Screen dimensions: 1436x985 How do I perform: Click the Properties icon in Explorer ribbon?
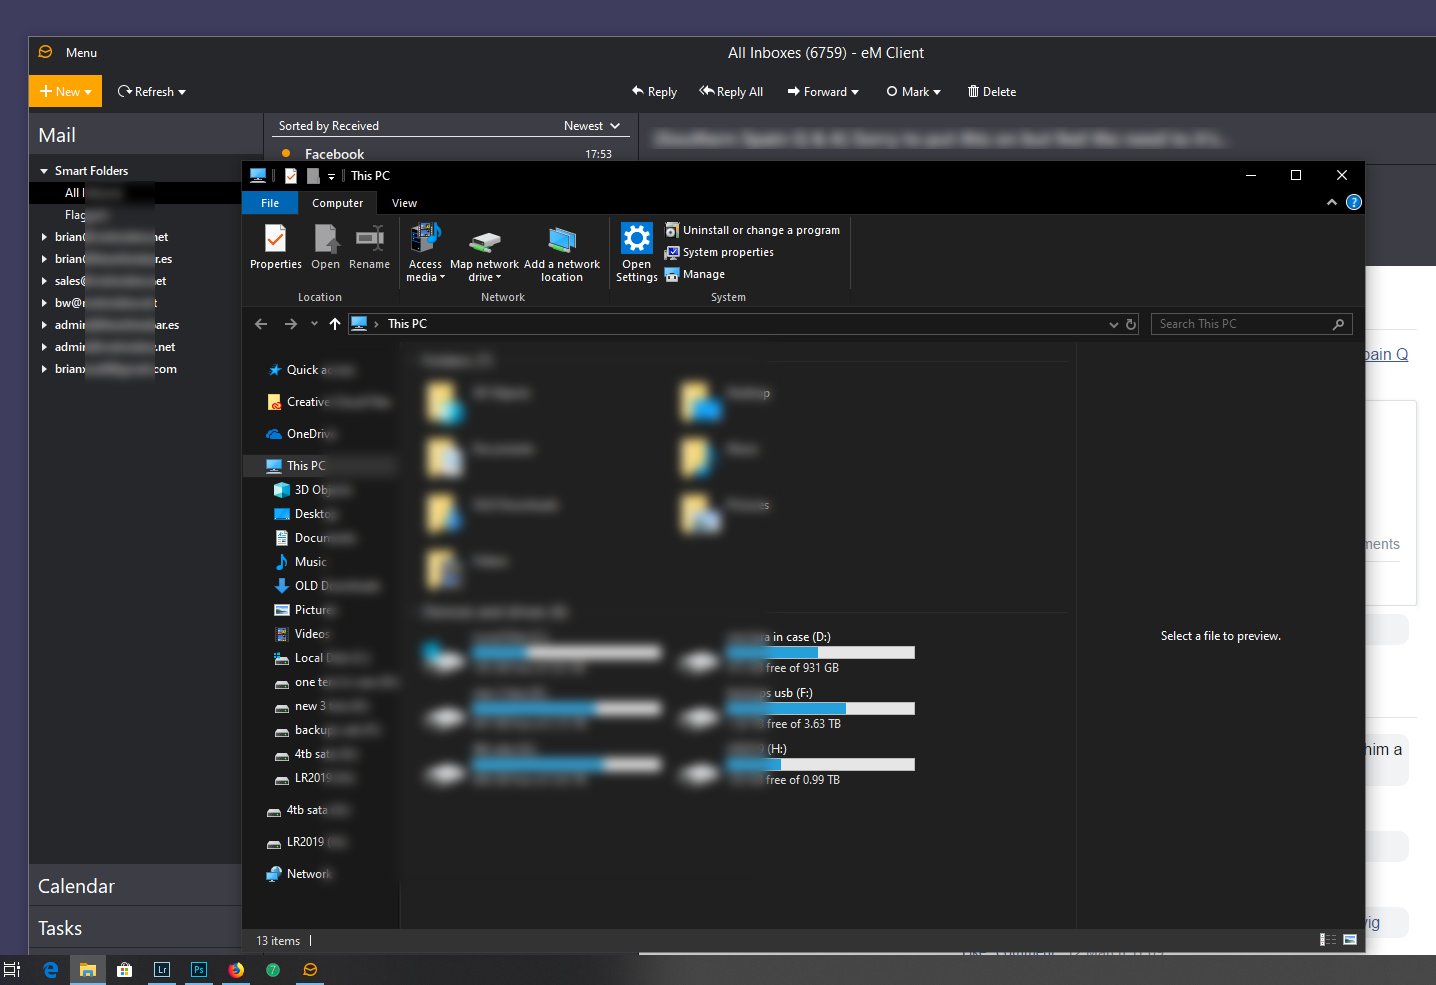click(x=275, y=246)
